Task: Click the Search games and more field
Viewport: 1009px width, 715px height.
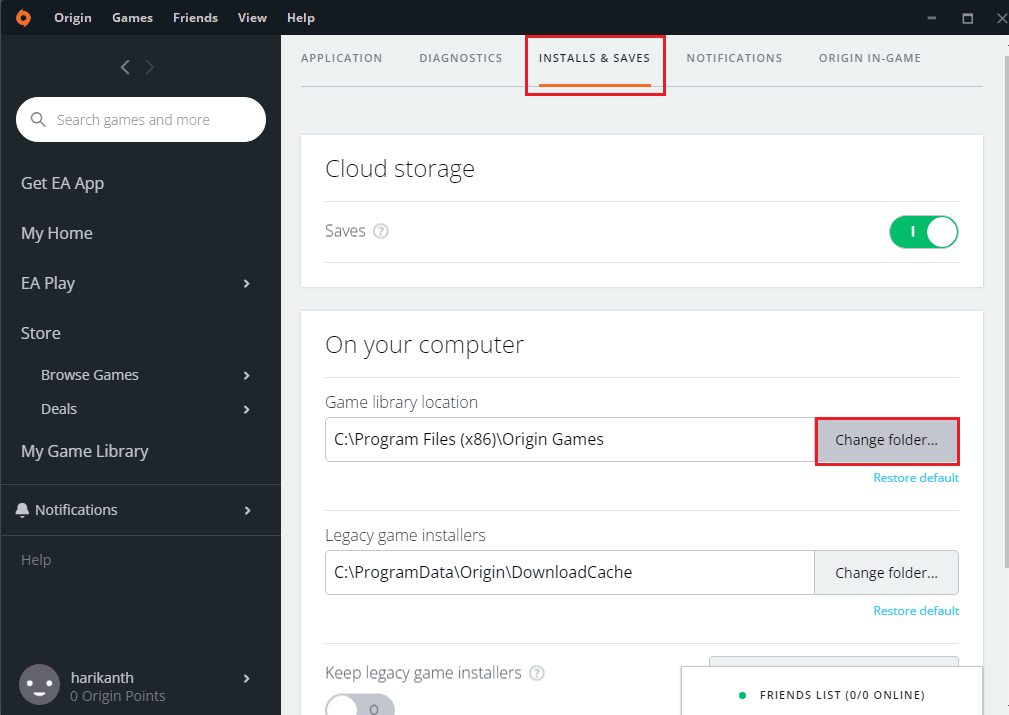Action: coord(141,120)
